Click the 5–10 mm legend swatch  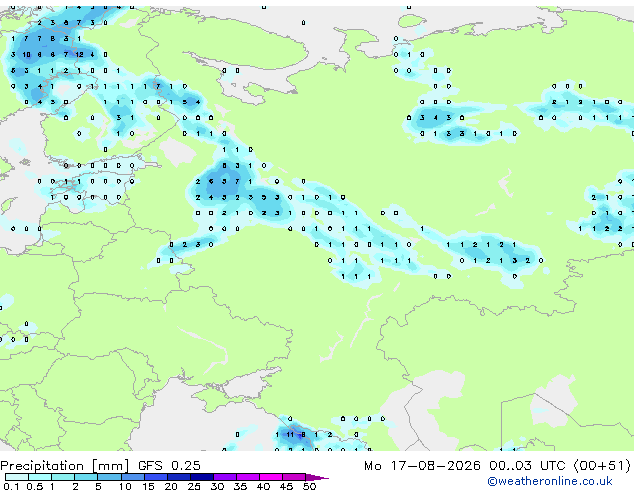109,477
